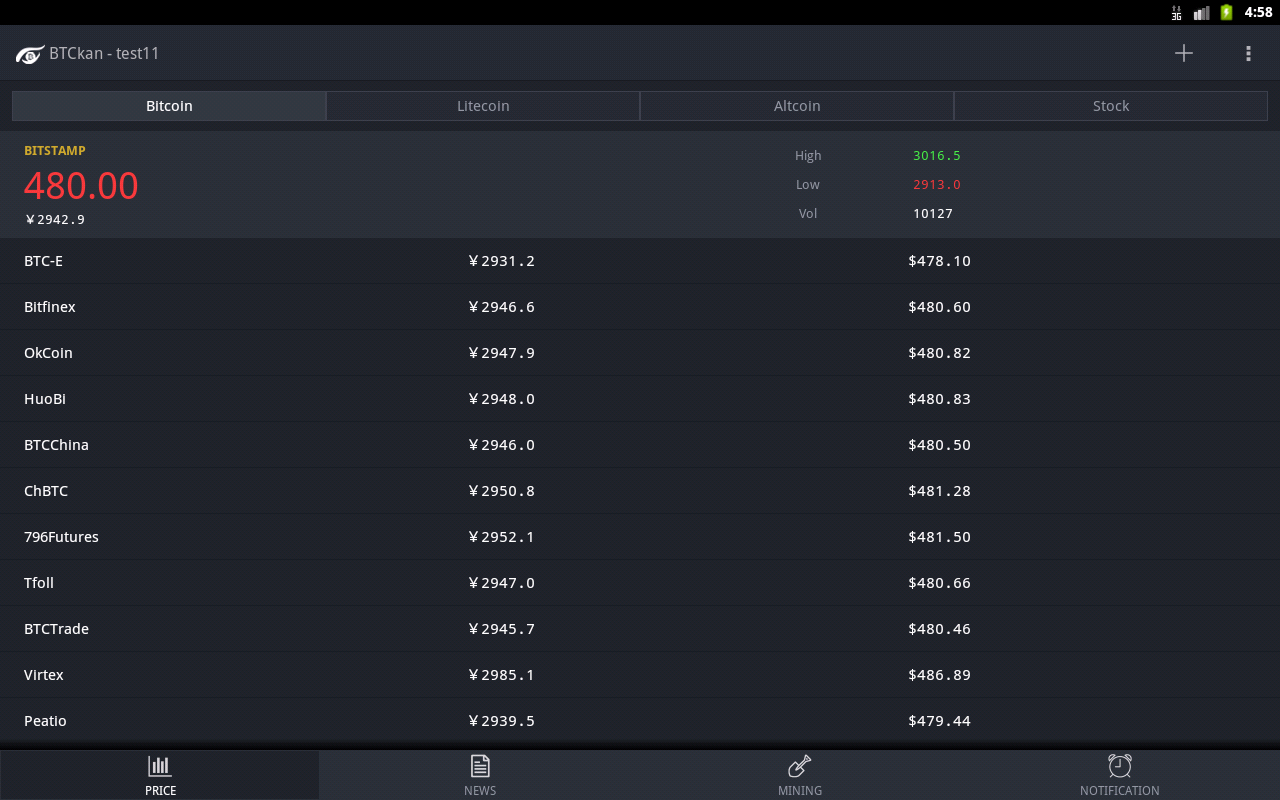The height and width of the screenshot is (800, 1280).
Task: Open the Price chart icon tab
Action: [160, 776]
